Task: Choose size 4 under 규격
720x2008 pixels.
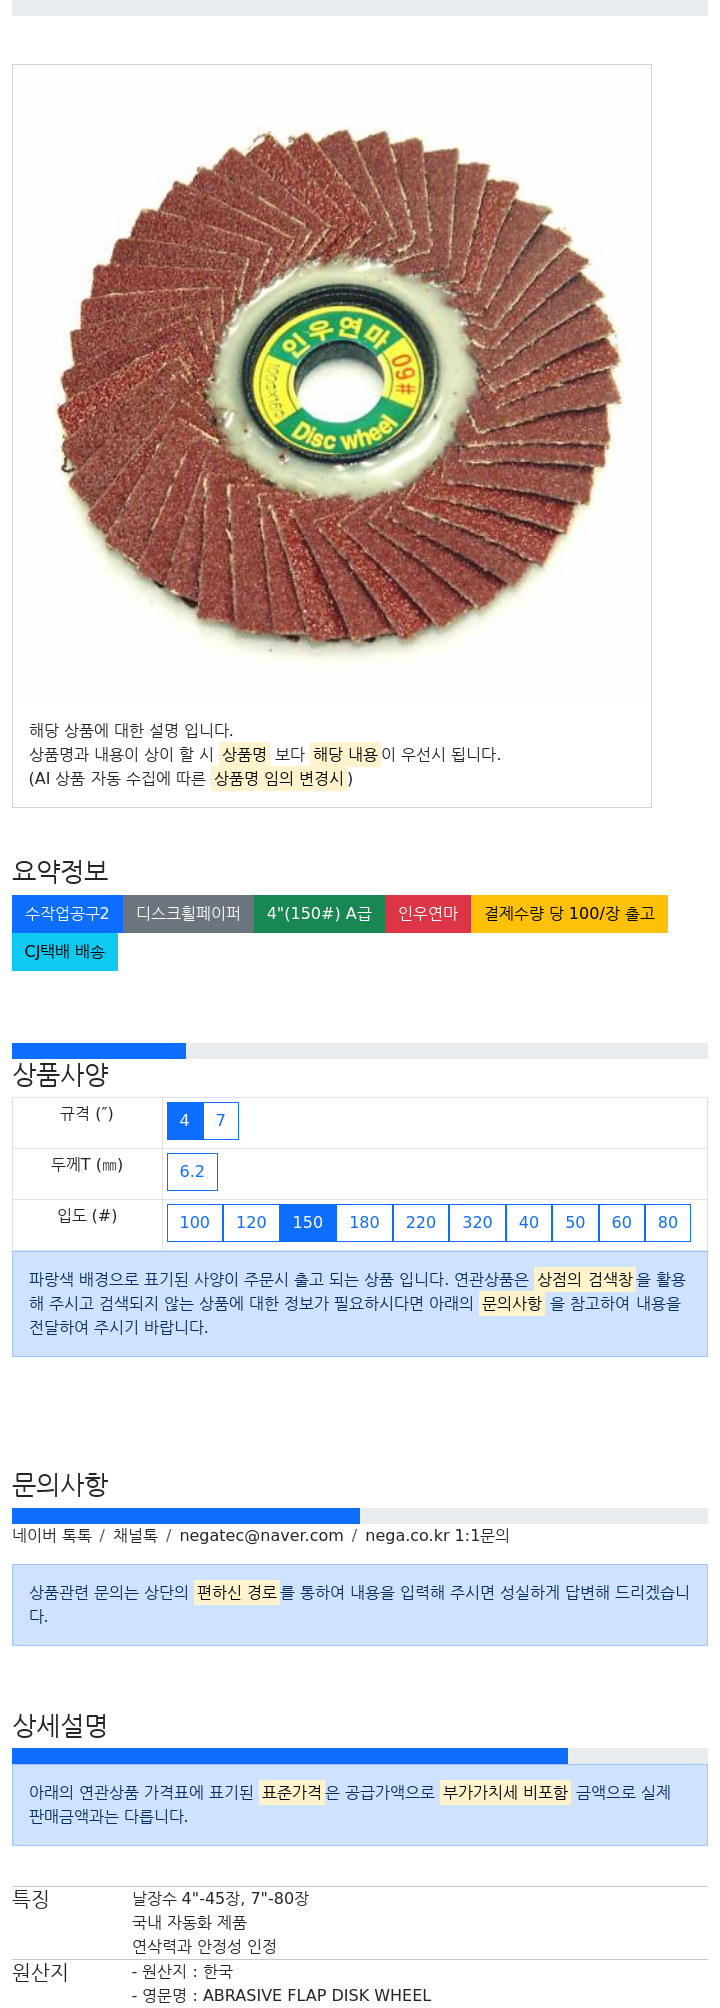Action: 184,1121
